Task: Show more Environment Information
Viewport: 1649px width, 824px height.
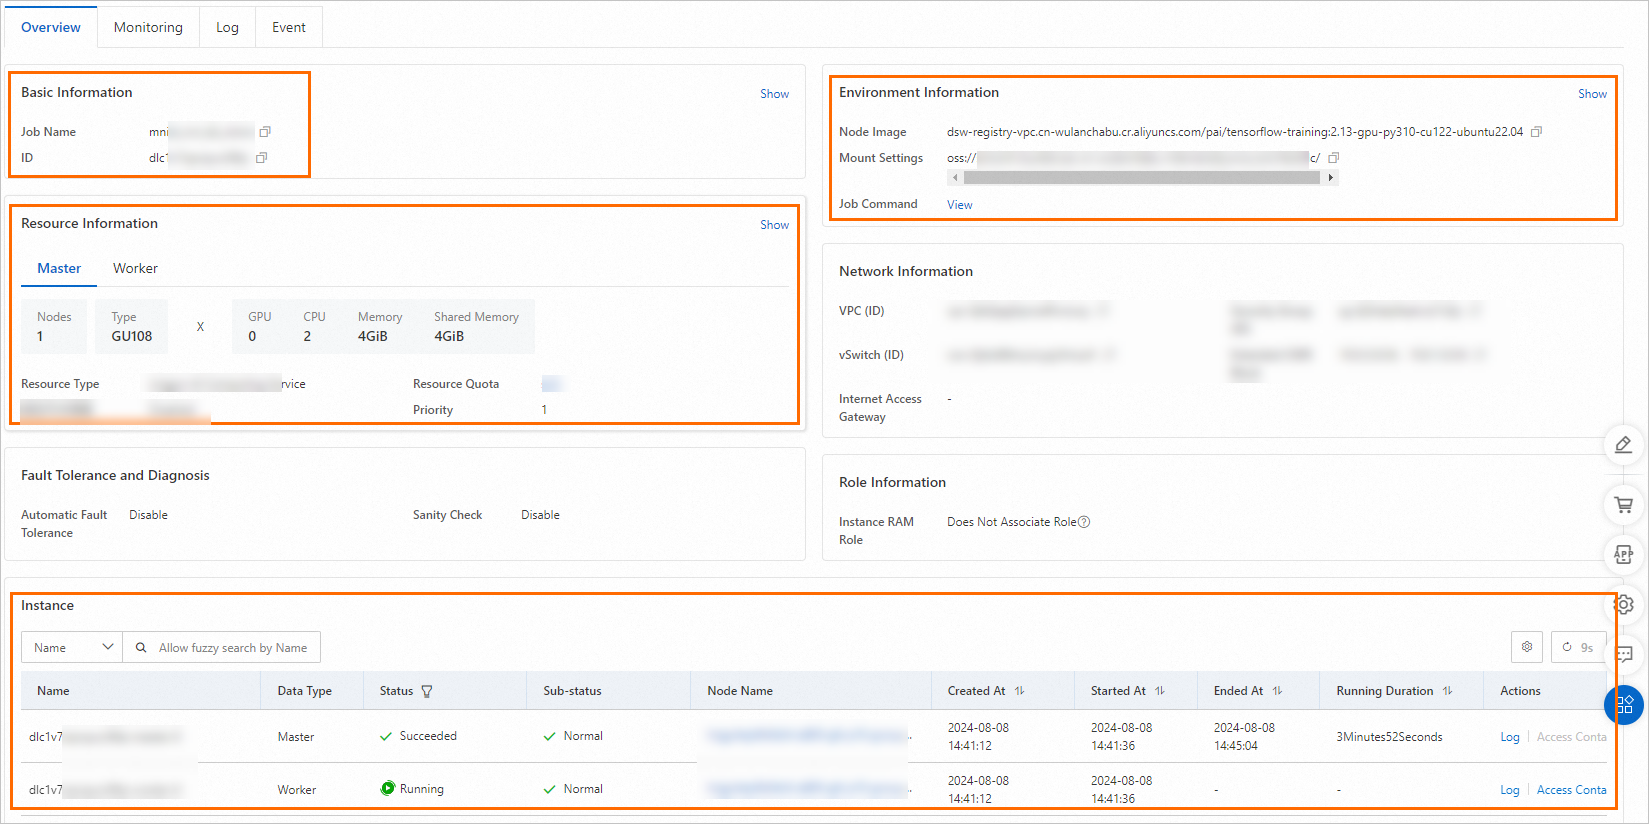Action: pyautogui.click(x=1592, y=94)
